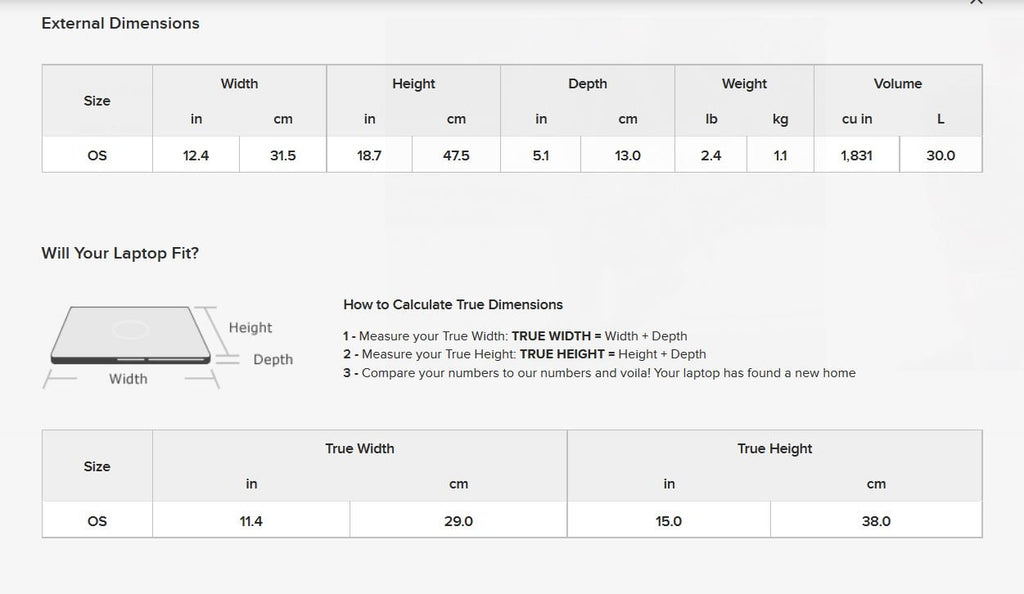The height and width of the screenshot is (594, 1024).
Task: Select the 2.4 lb weight value
Action: pyautogui.click(x=711, y=155)
